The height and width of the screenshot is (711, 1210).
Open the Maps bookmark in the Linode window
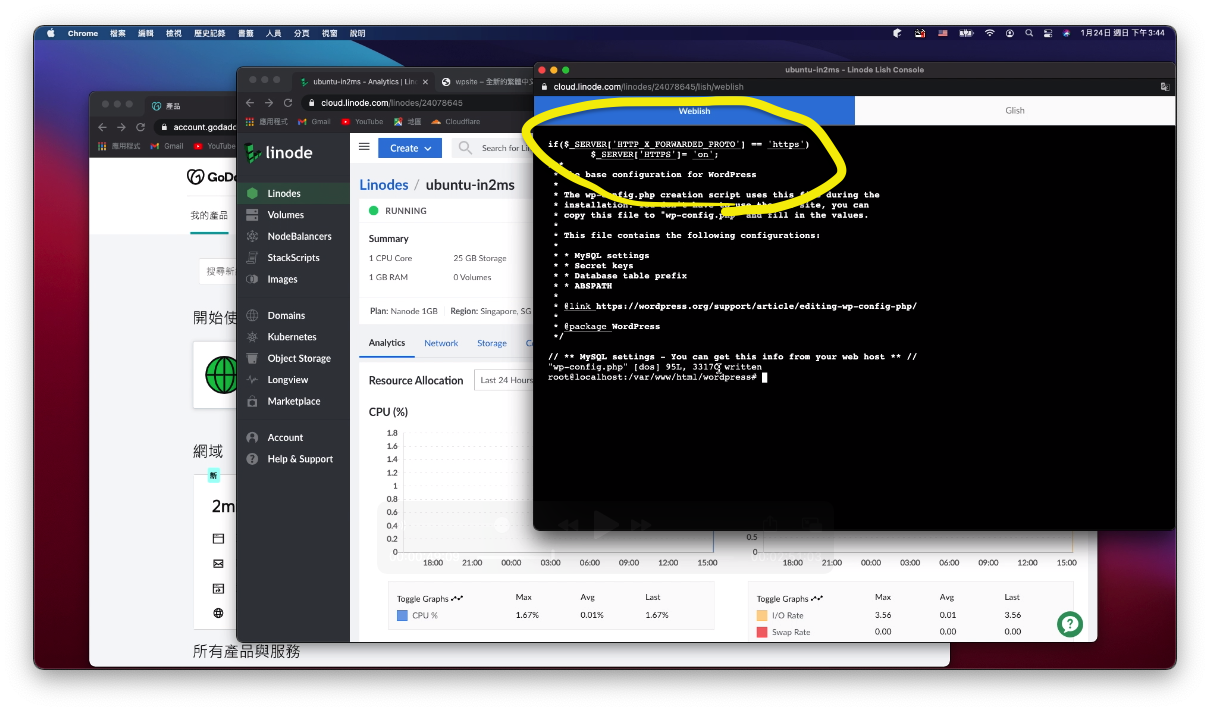tap(408, 121)
